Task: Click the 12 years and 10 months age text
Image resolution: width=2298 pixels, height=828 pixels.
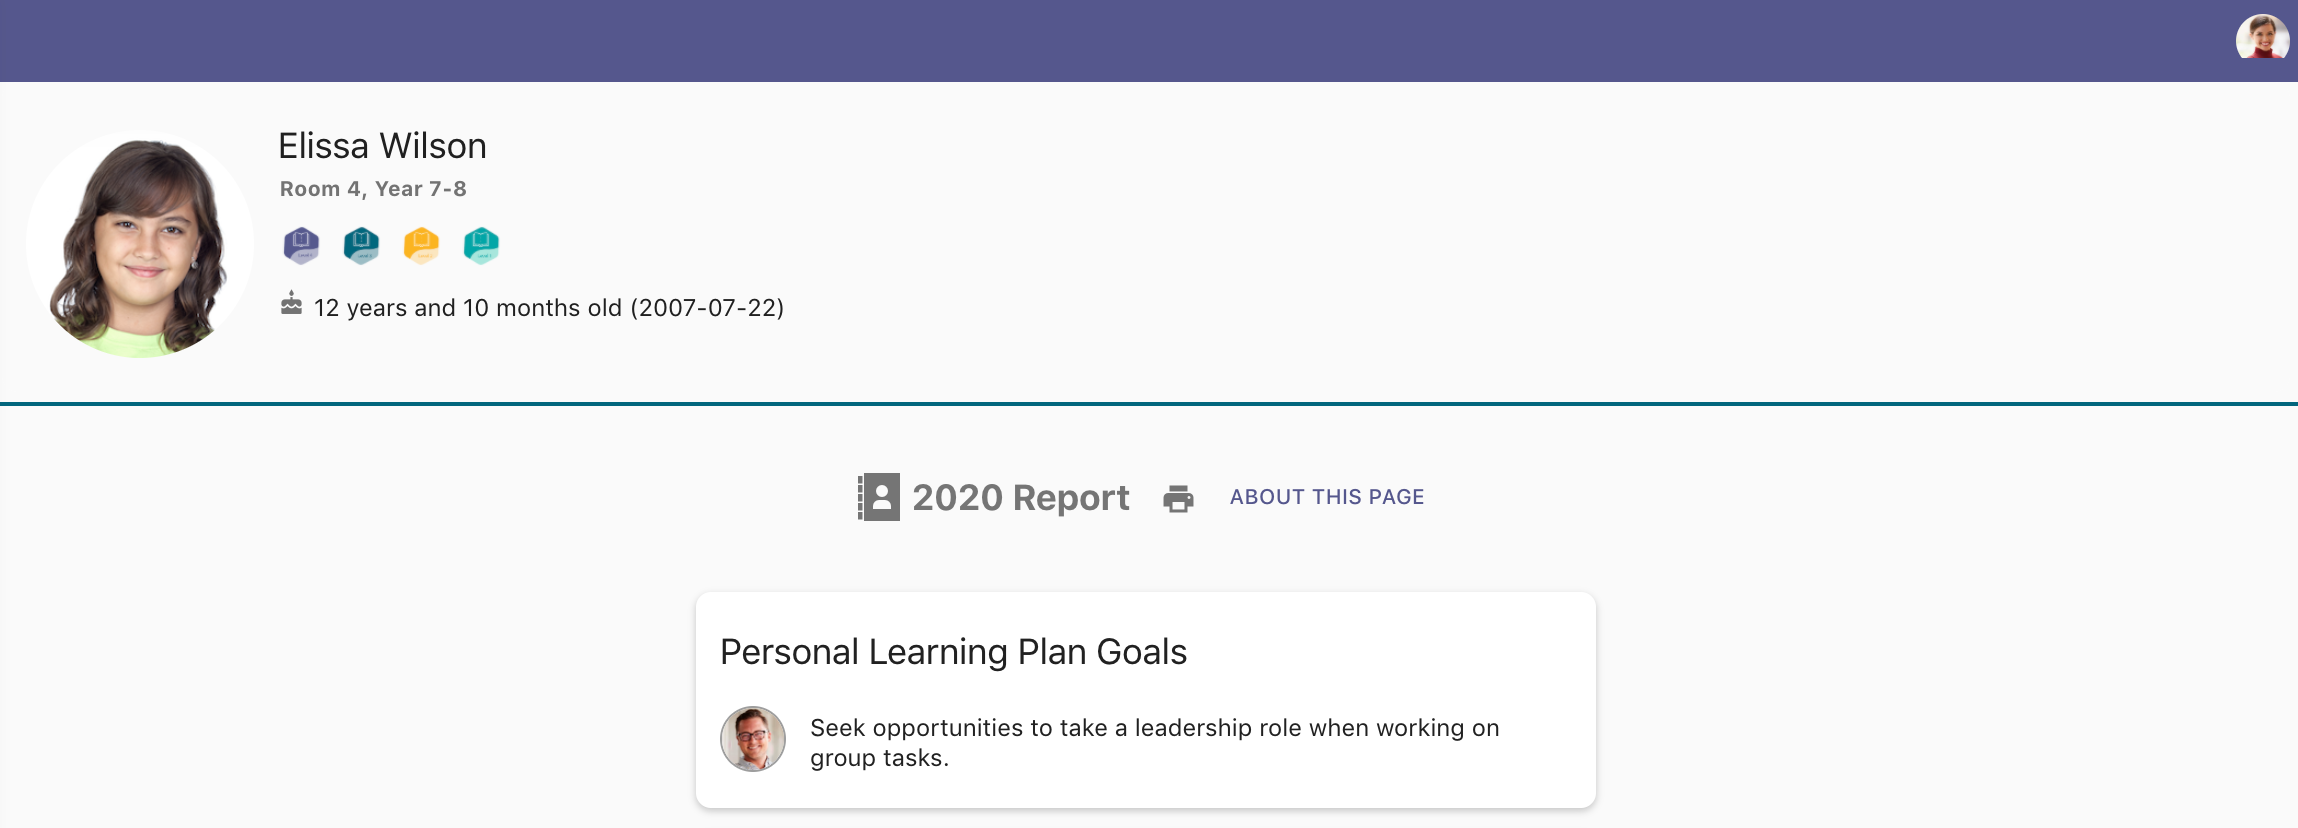Action: (x=467, y=308)
